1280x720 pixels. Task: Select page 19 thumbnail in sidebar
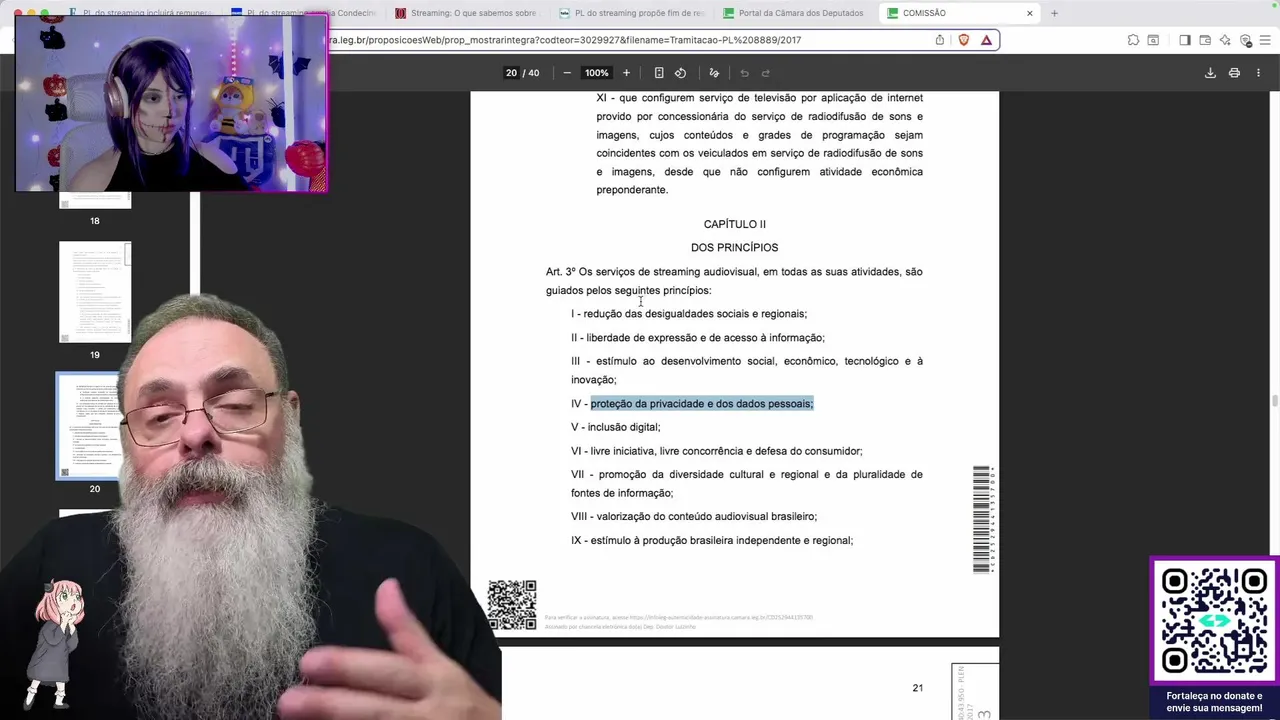coord(95,292)
